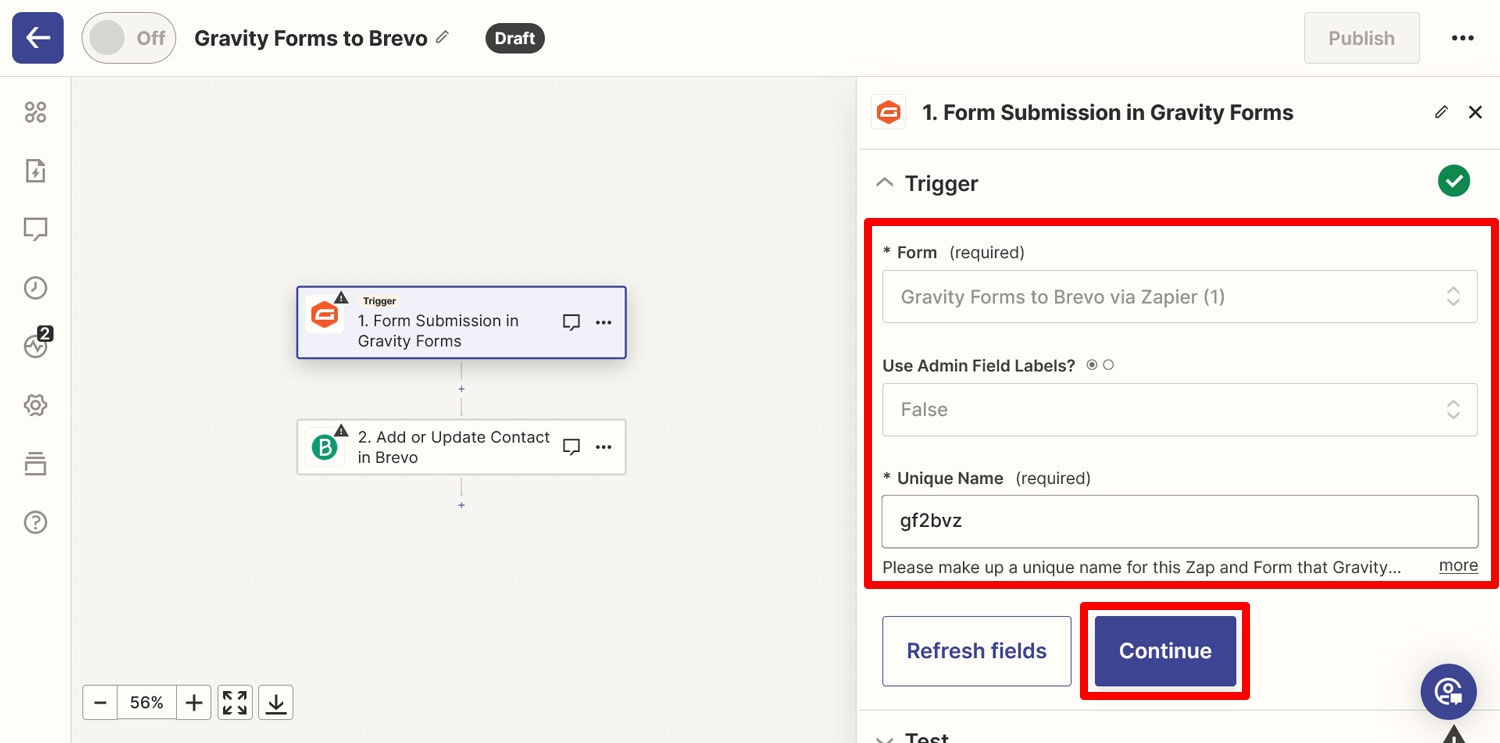Click the Unique Name input field
The image size is (1500, 743).
coord(1179,521)
